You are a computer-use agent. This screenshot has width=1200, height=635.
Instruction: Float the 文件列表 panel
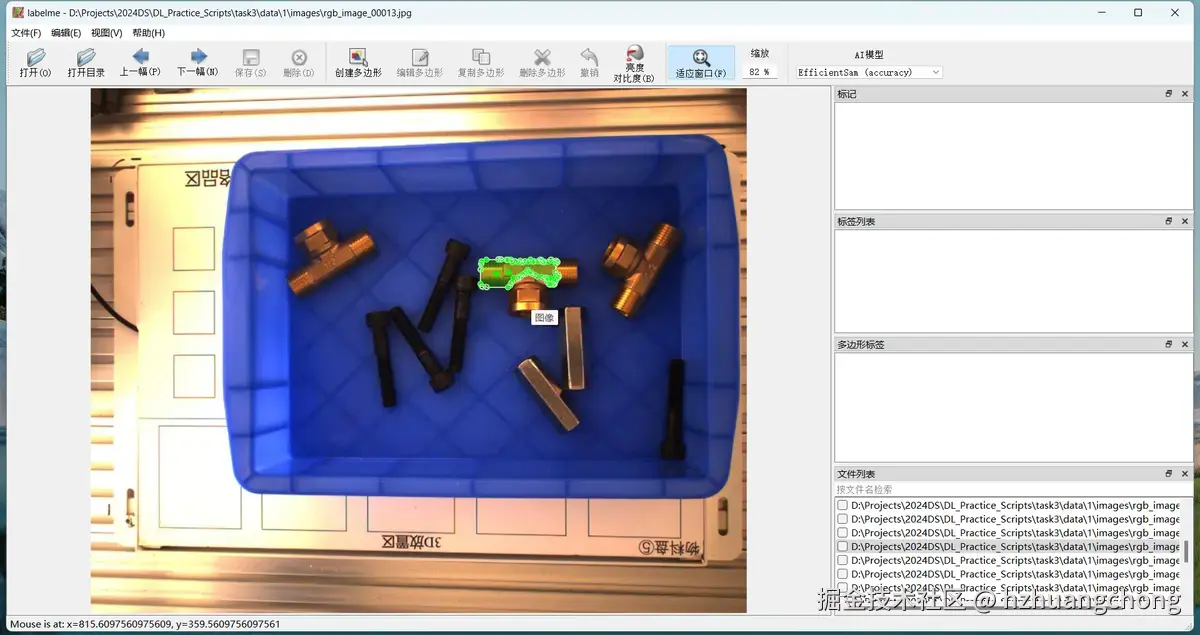pyautogui.click(x=1169, y=474)
